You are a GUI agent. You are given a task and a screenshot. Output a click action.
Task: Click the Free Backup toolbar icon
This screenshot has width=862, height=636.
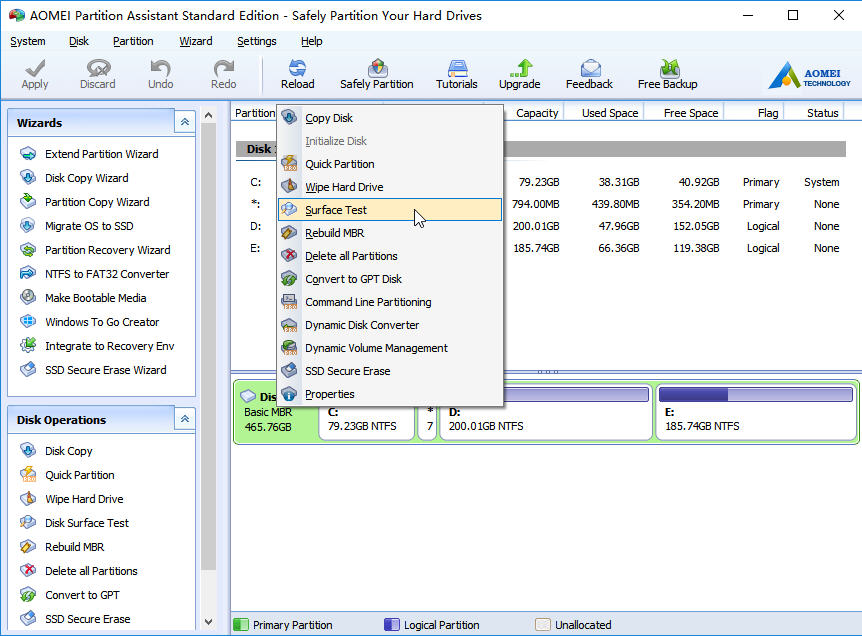pos(669,69)
